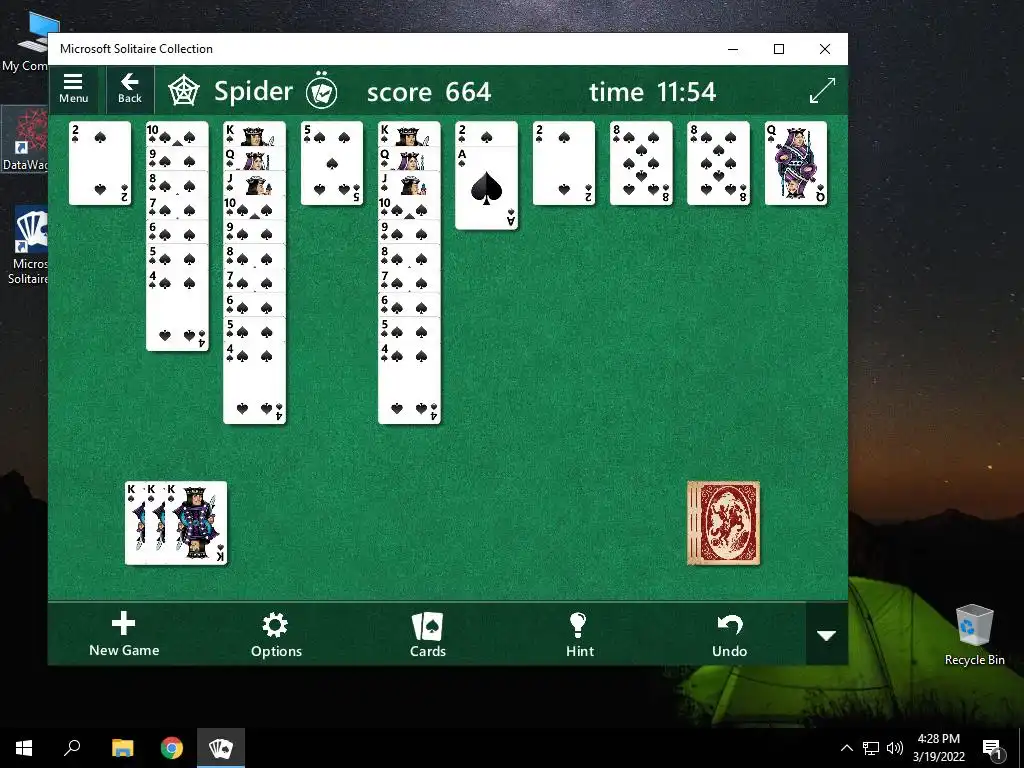This screenshot has height=768, width=1024.
Task: Select the 2 of spades in the seventh column
Action: click(x=564, y=163)
